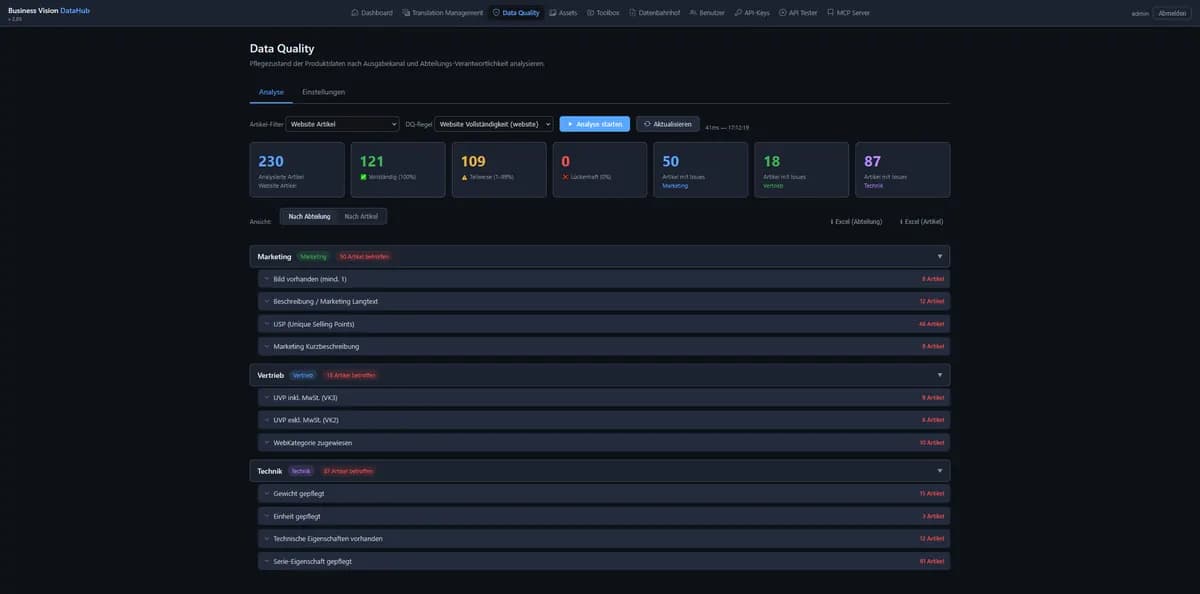The image size is (1200, 594).
Task: Click the admin username text
Action: tap(1139, 13)
